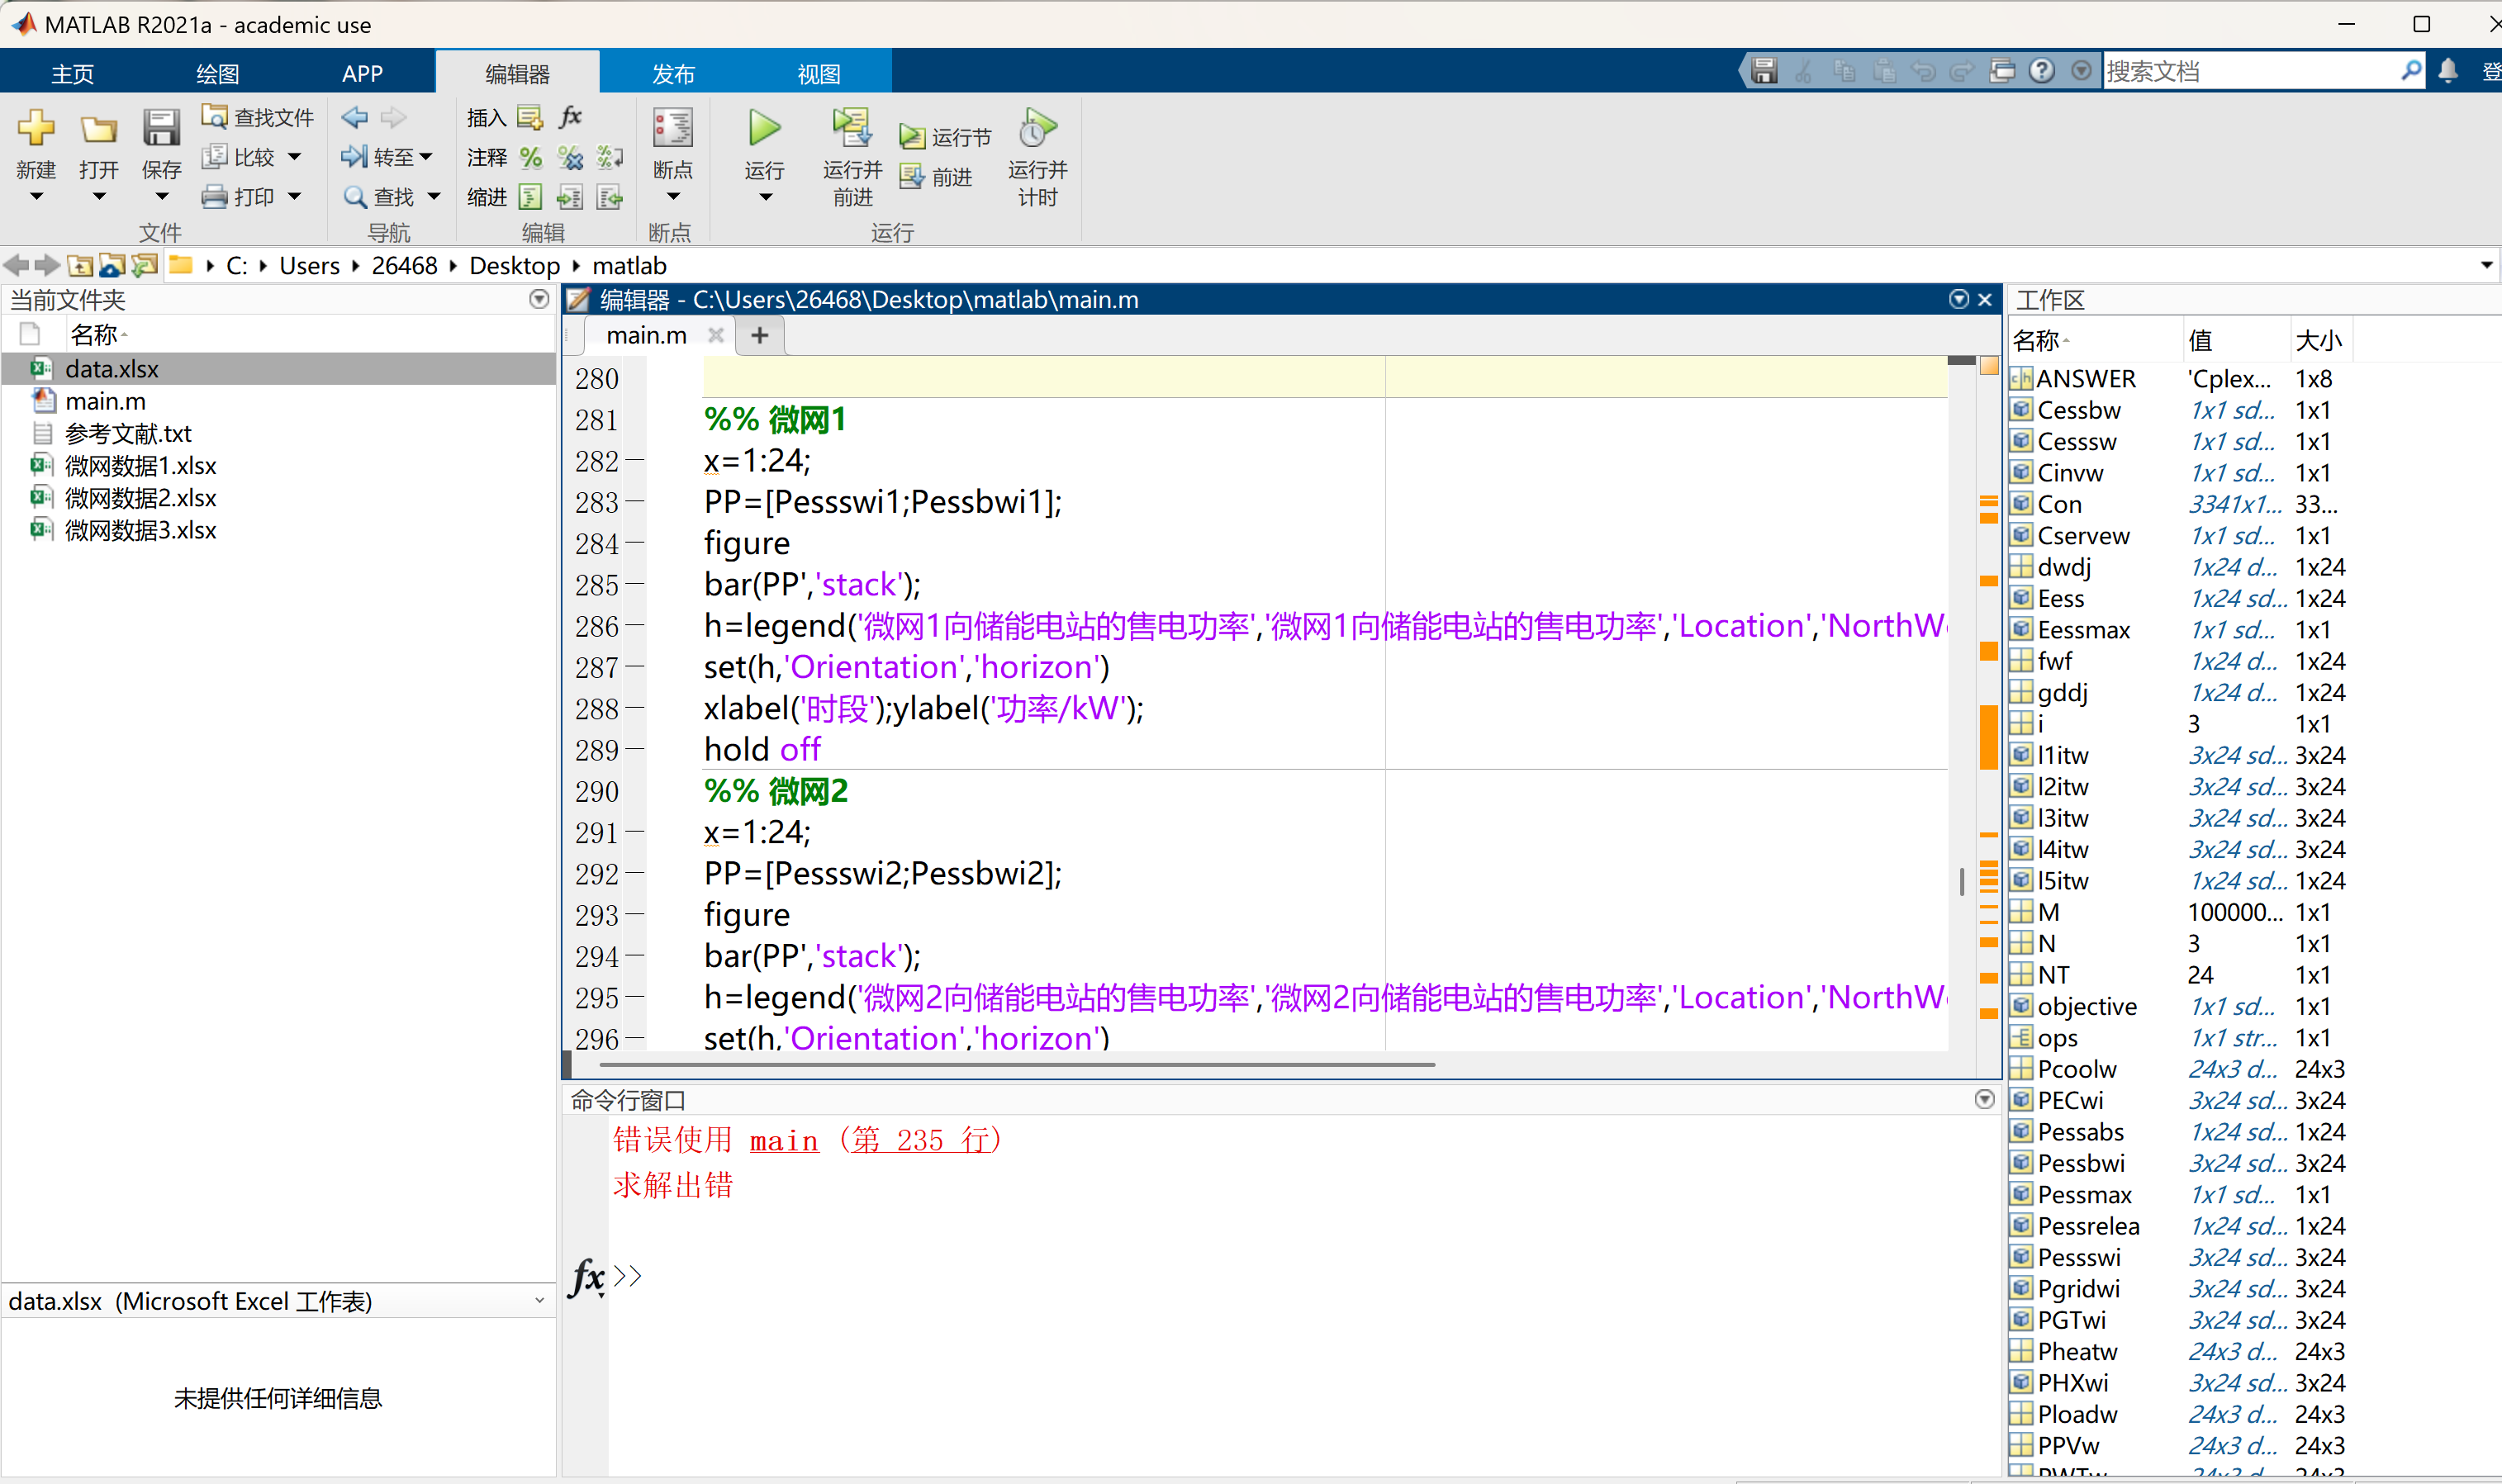Click the Run Section (运行节) button
2502x1484 pixels.
pos(946,137)
